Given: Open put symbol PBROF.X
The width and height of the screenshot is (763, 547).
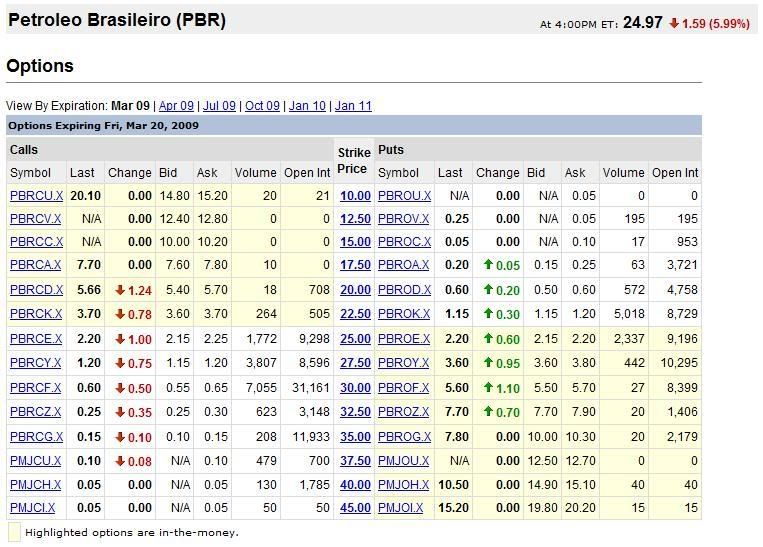Looking at the screenshot, I should click(x=403, y=388).
